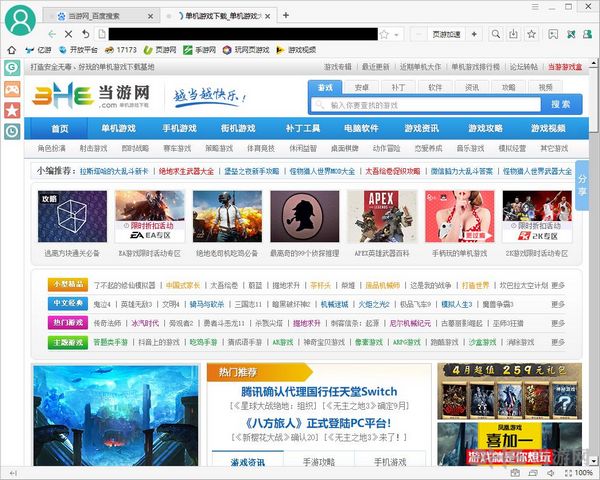The height and width of the screenshot is (480, 600).
Task: Open the 玩网页游戏 bookmark
Action: click(x=246, y=50)
